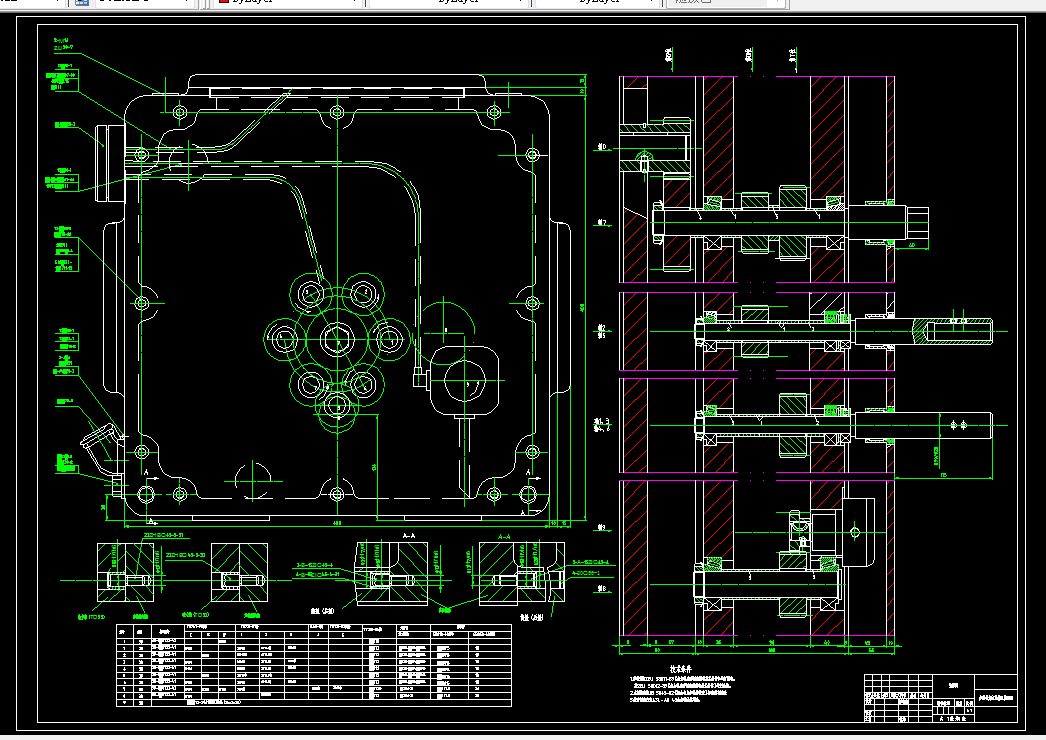Select the 技术条件 technical requirements heading
The width and height of the screenshot is (1046, 740).
tap(680, 668)
